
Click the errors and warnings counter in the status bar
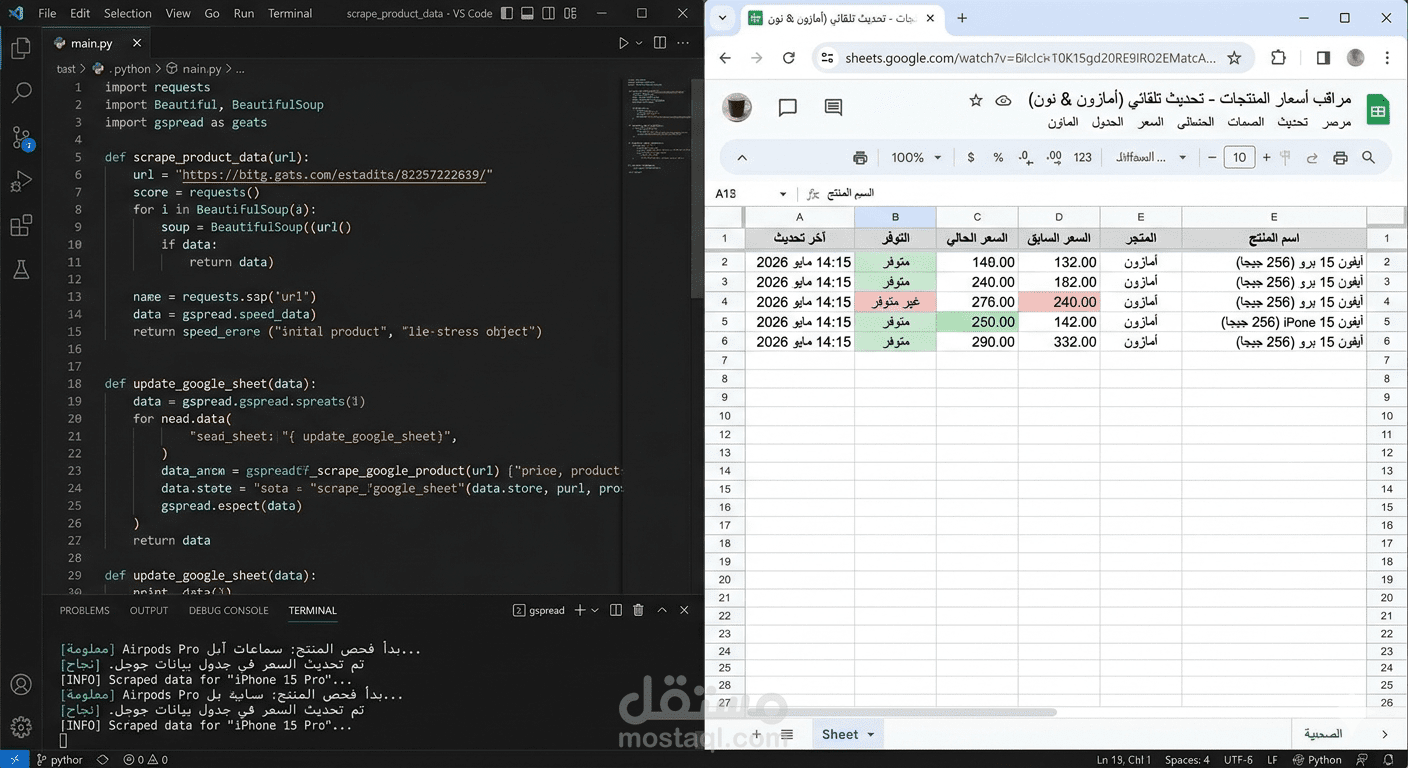pyautogui.click(x=146, y=759)
